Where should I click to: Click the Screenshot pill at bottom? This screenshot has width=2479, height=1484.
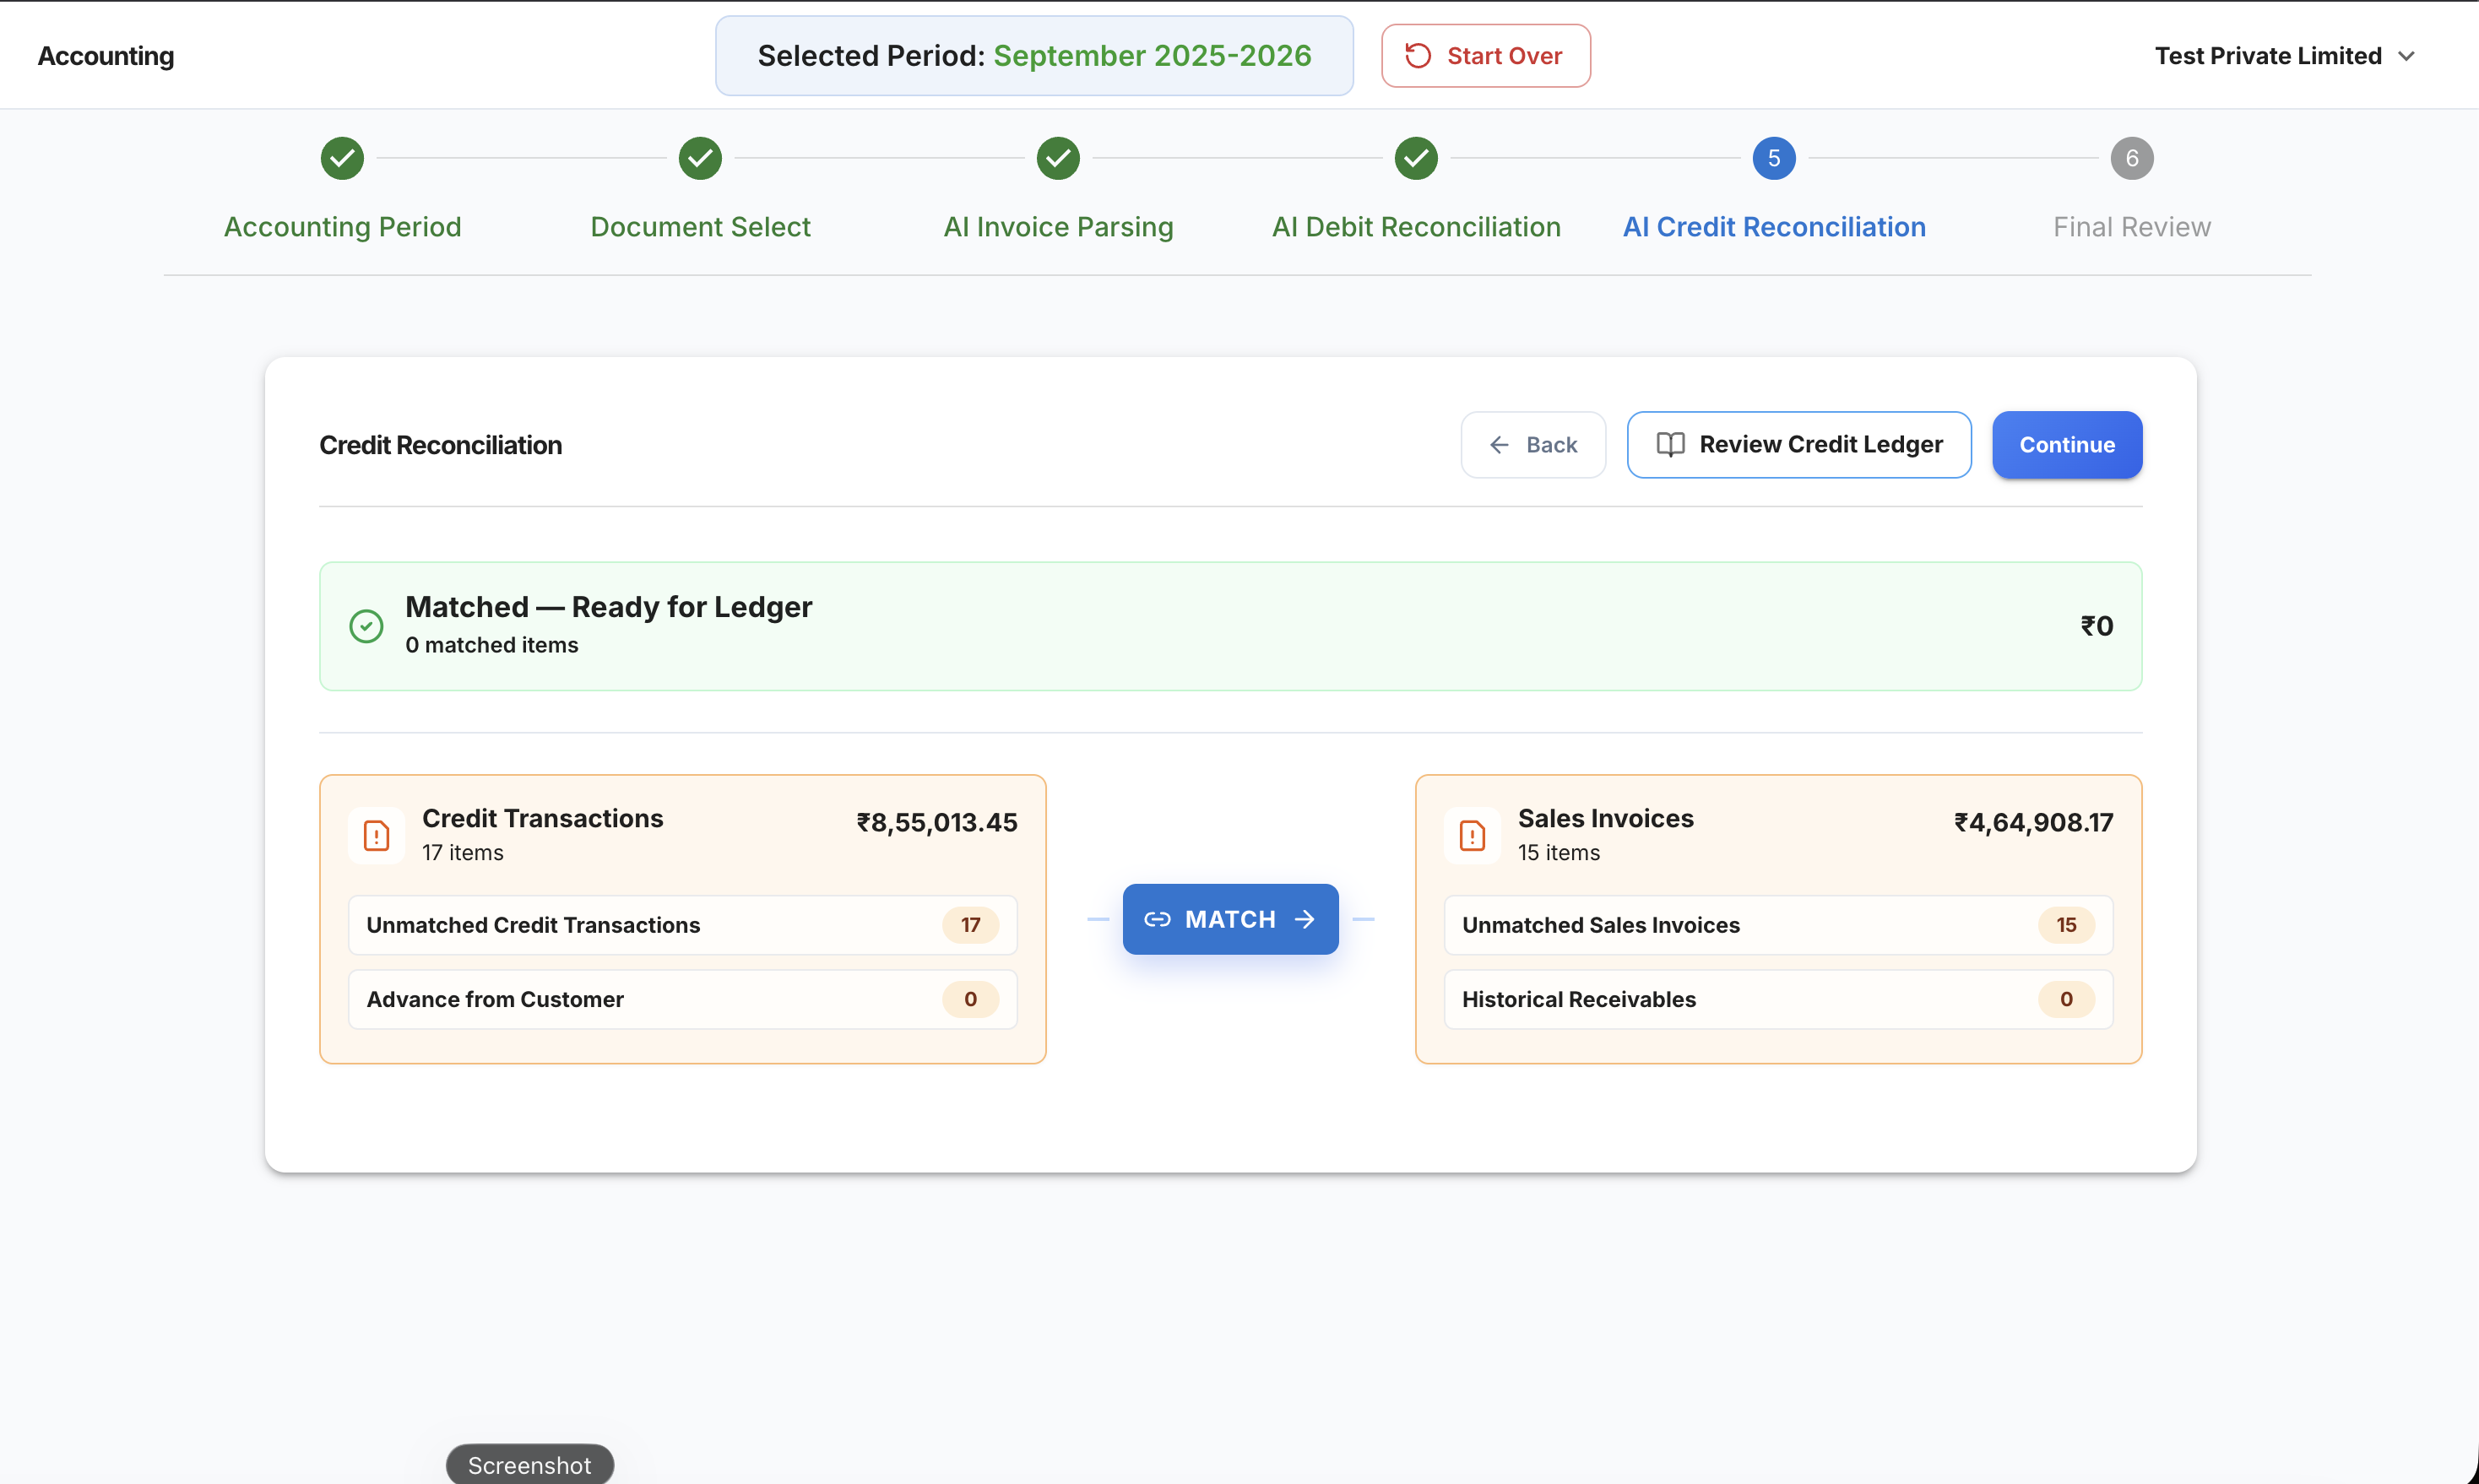click(x=530, y=1464)
